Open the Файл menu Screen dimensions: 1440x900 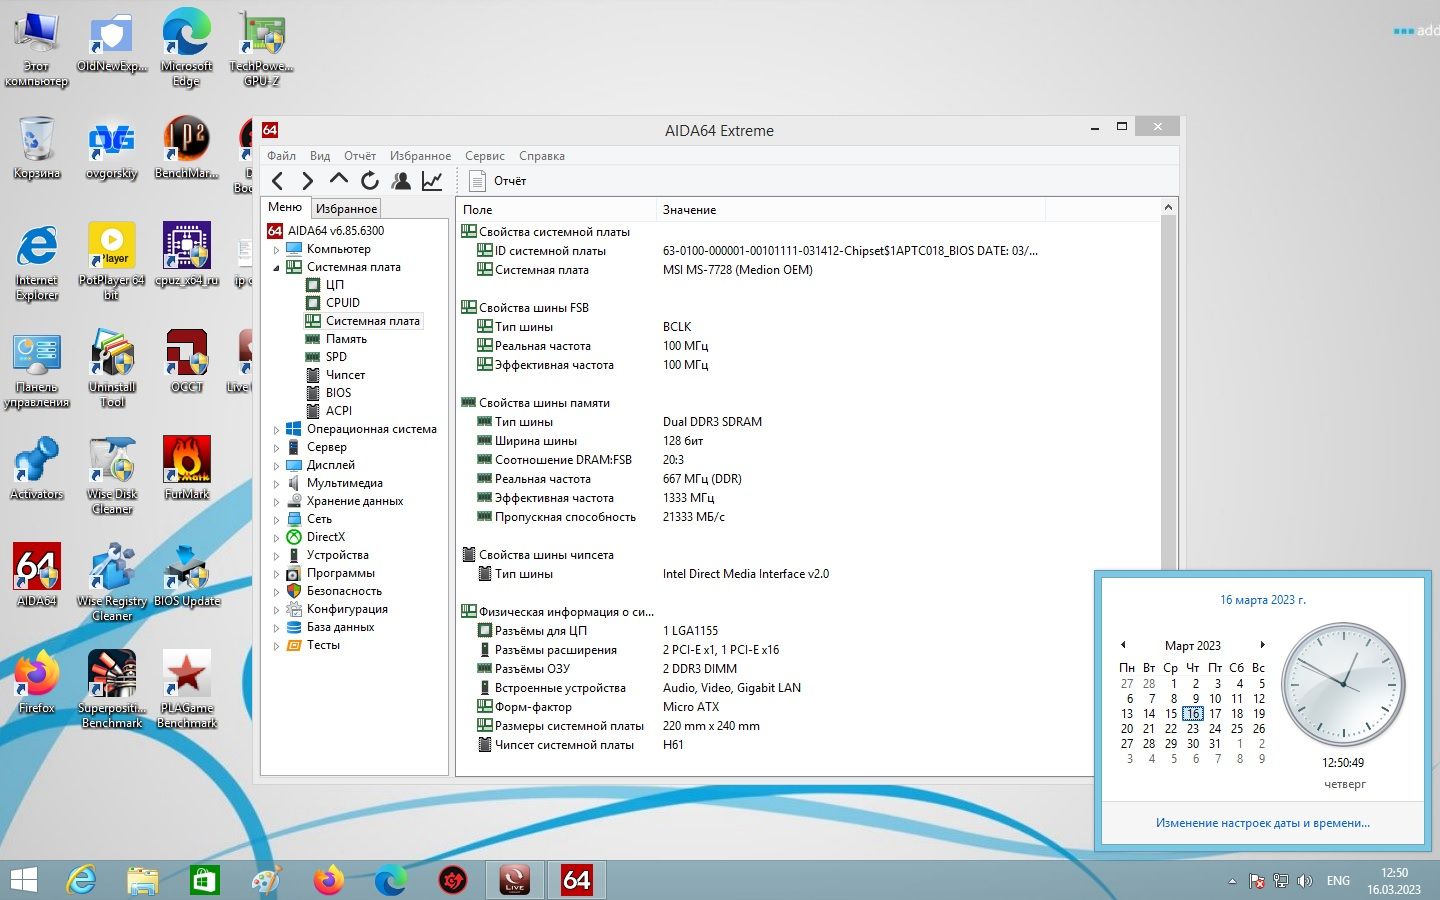click(x=281, y=156)
